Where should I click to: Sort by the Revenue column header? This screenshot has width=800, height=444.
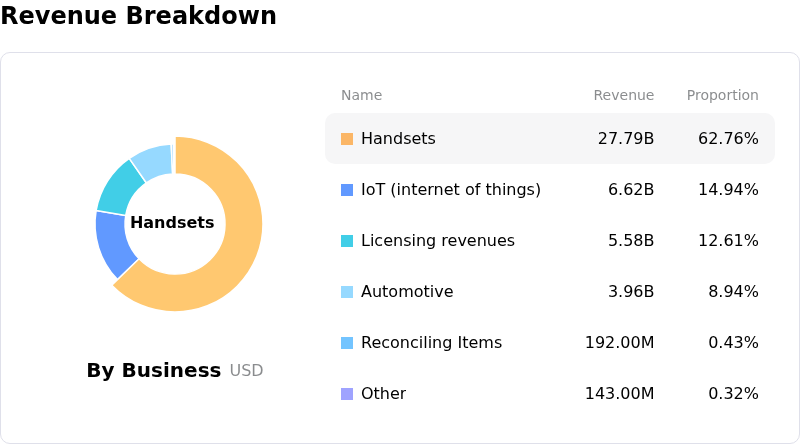[x=623, y=96]
